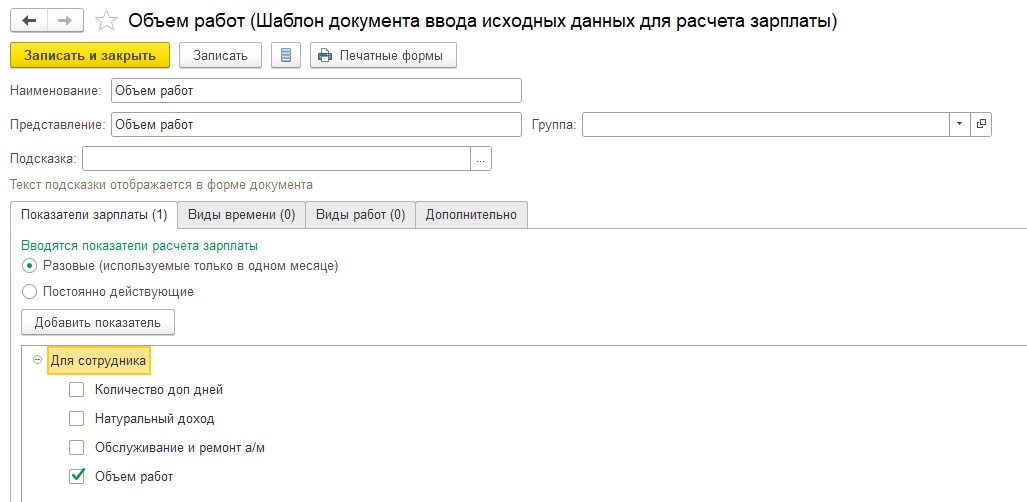Click the Добавить показатель button
Viewport: 1027px width, 502px height.
tap(98, 322)
